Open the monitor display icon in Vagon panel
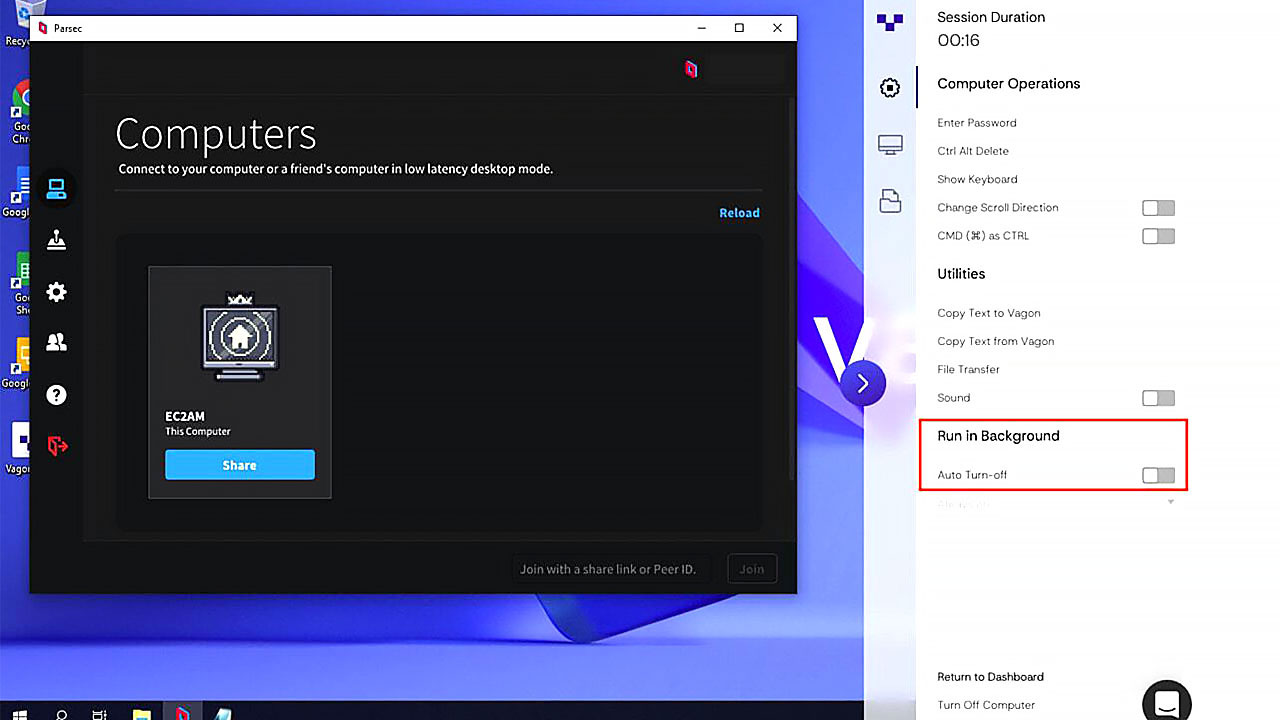 tap(890, 145)
